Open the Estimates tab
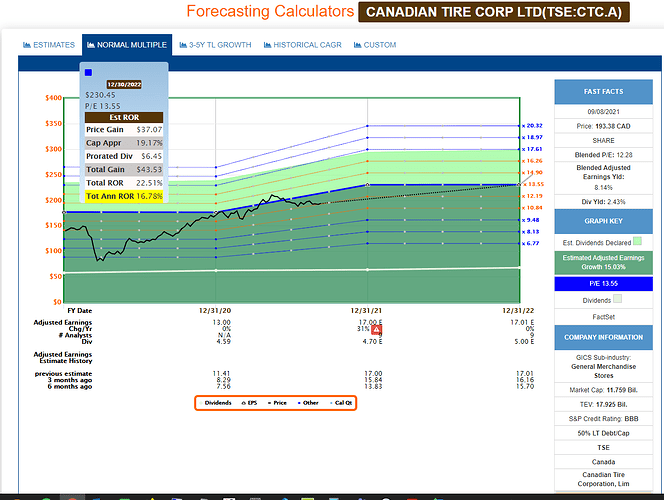This screenshot has height=500, width=664. click(48, 45)
